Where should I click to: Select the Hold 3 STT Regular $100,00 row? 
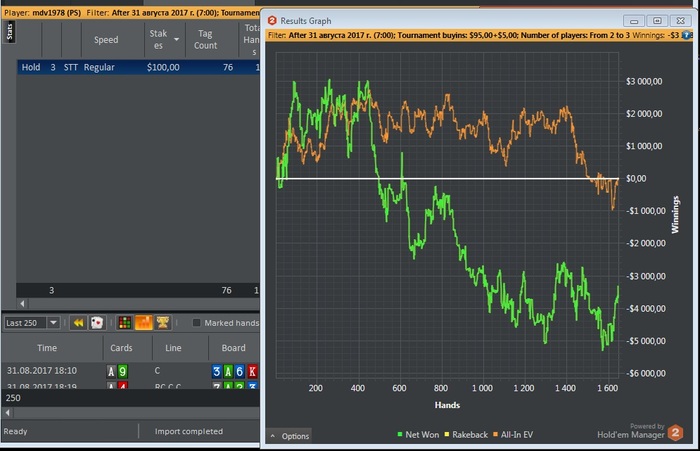point(138,67)
